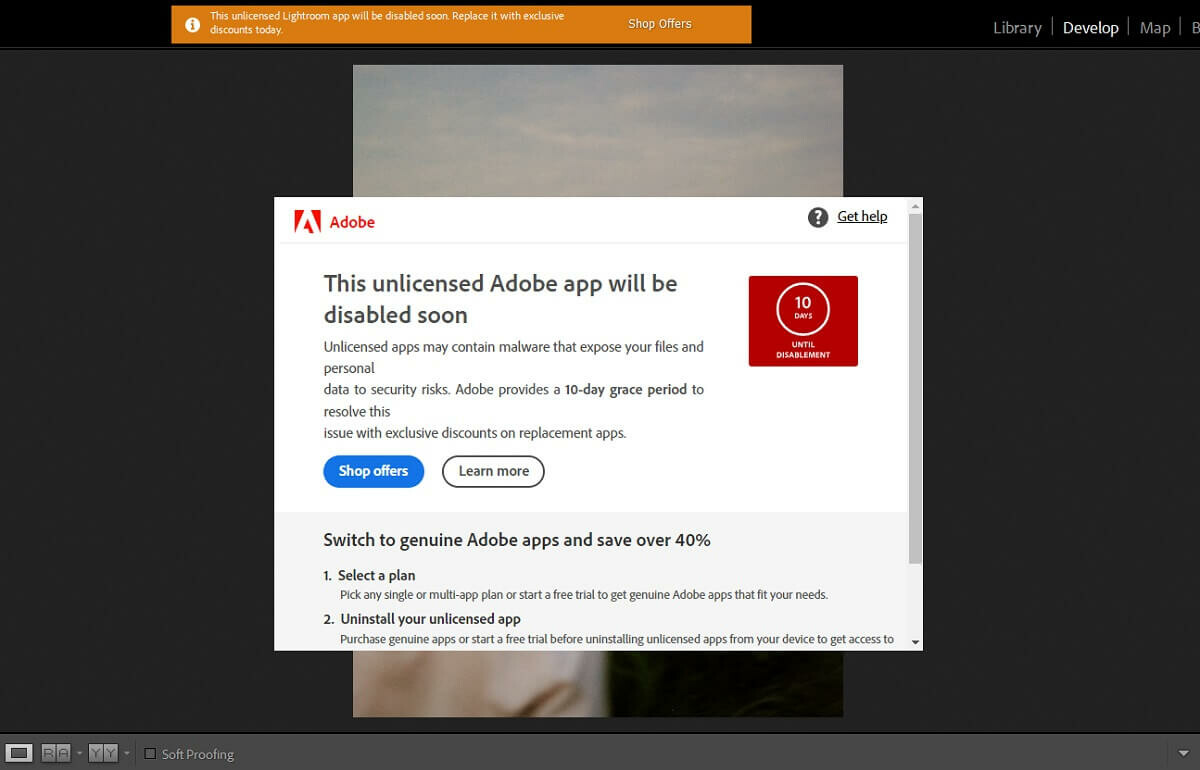This screenshot has width=1200, height=770.
Task: Click the Learn more button
Action: [x=493, y=471]
